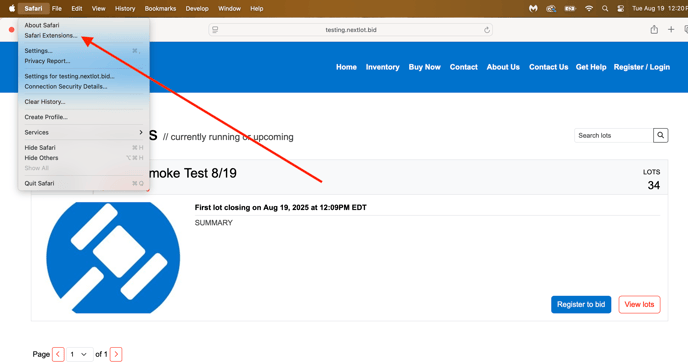Click the Malwarebytes menu bar icon

[x=533, y=8]
